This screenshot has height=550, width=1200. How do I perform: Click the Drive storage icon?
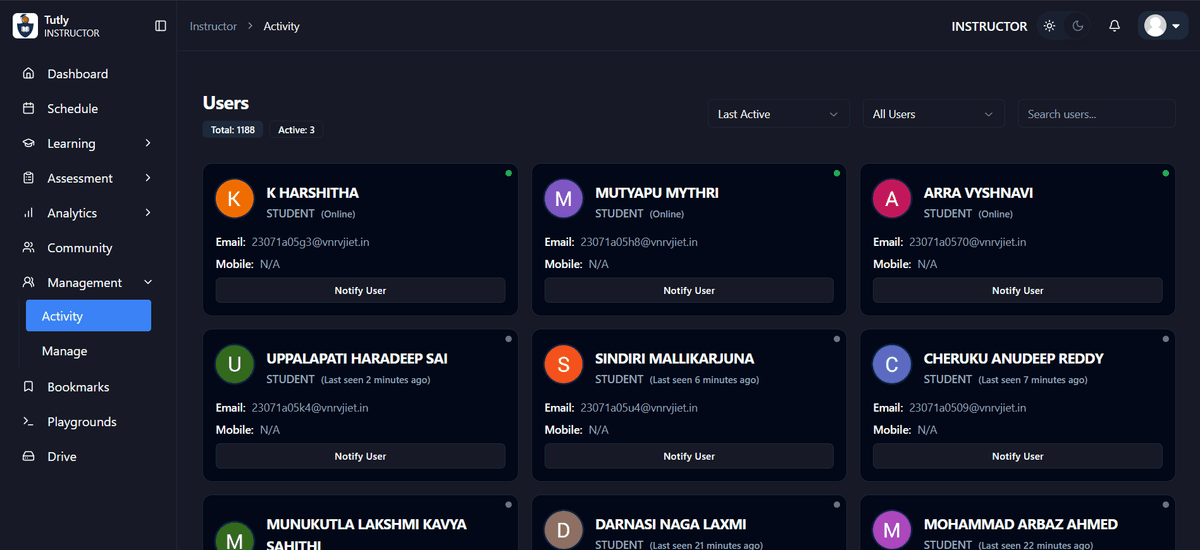(28, 456)
